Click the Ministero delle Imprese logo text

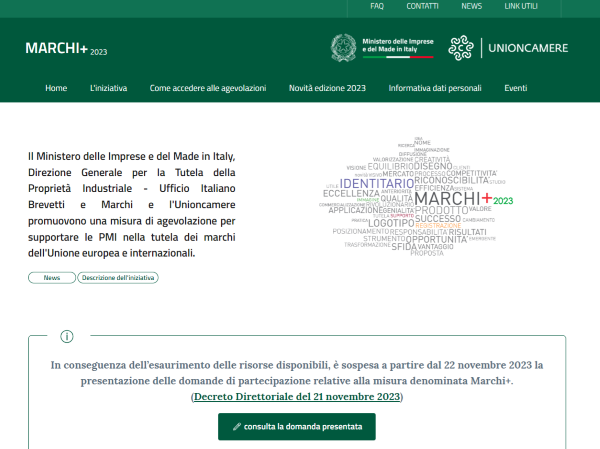[x=398, y=46]
